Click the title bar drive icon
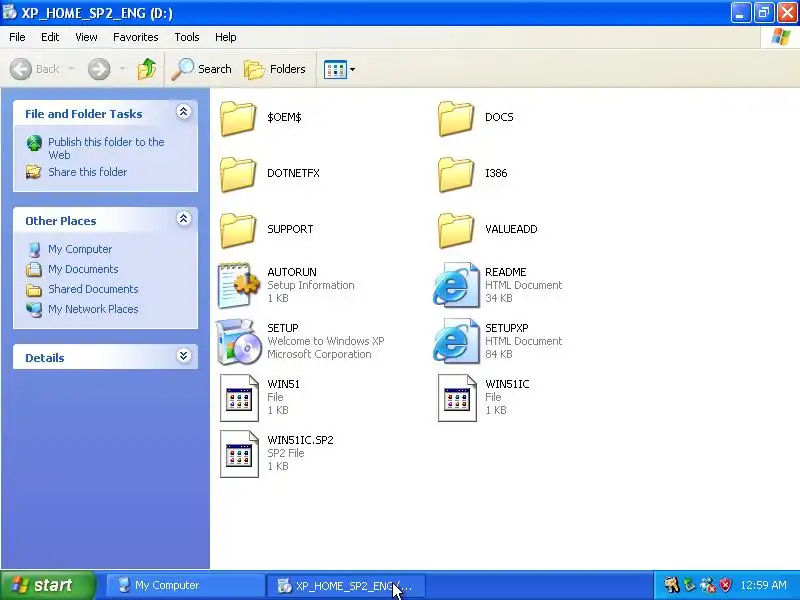This screenshot has width=800, height=600. tap(10, 12)
